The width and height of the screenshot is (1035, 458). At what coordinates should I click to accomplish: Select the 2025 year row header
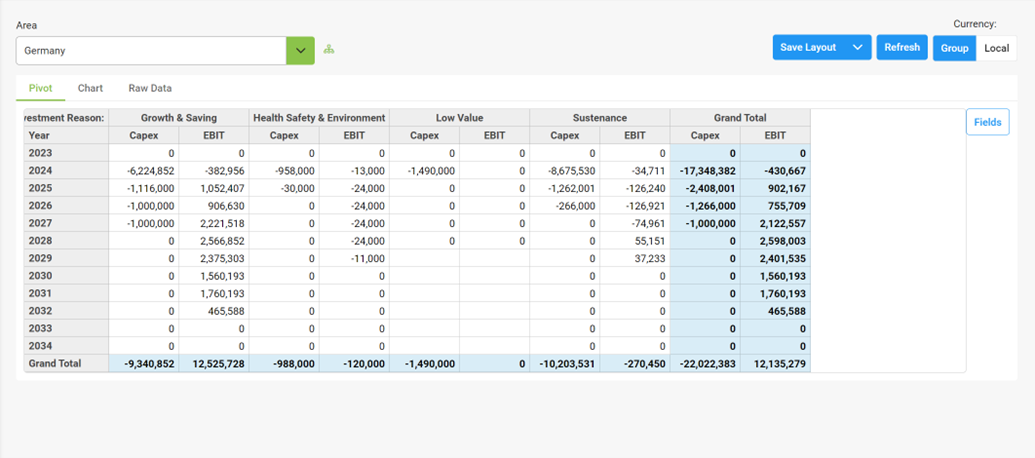66,188
